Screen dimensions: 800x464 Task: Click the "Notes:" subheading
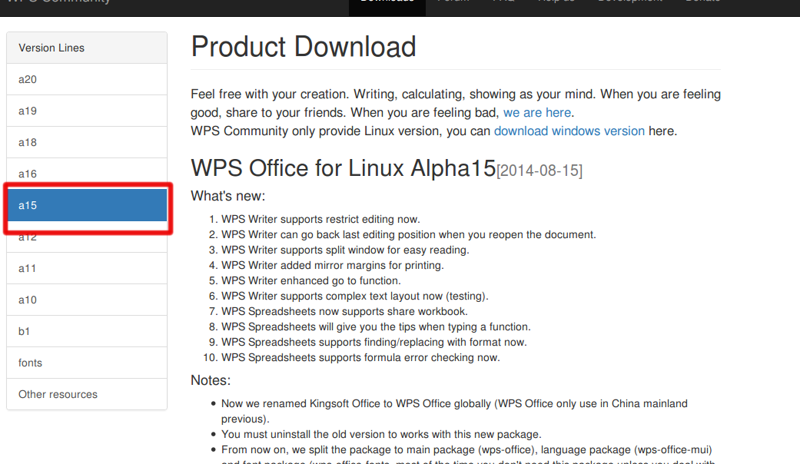point(211,380)
